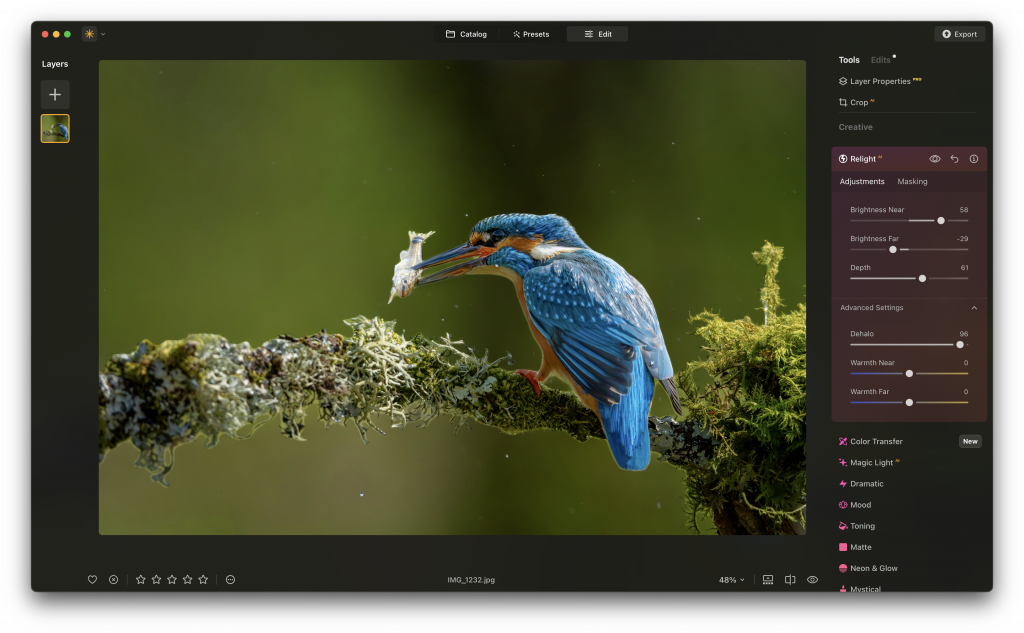
Task: Select the Edit tab
Action: coord(598,34)
